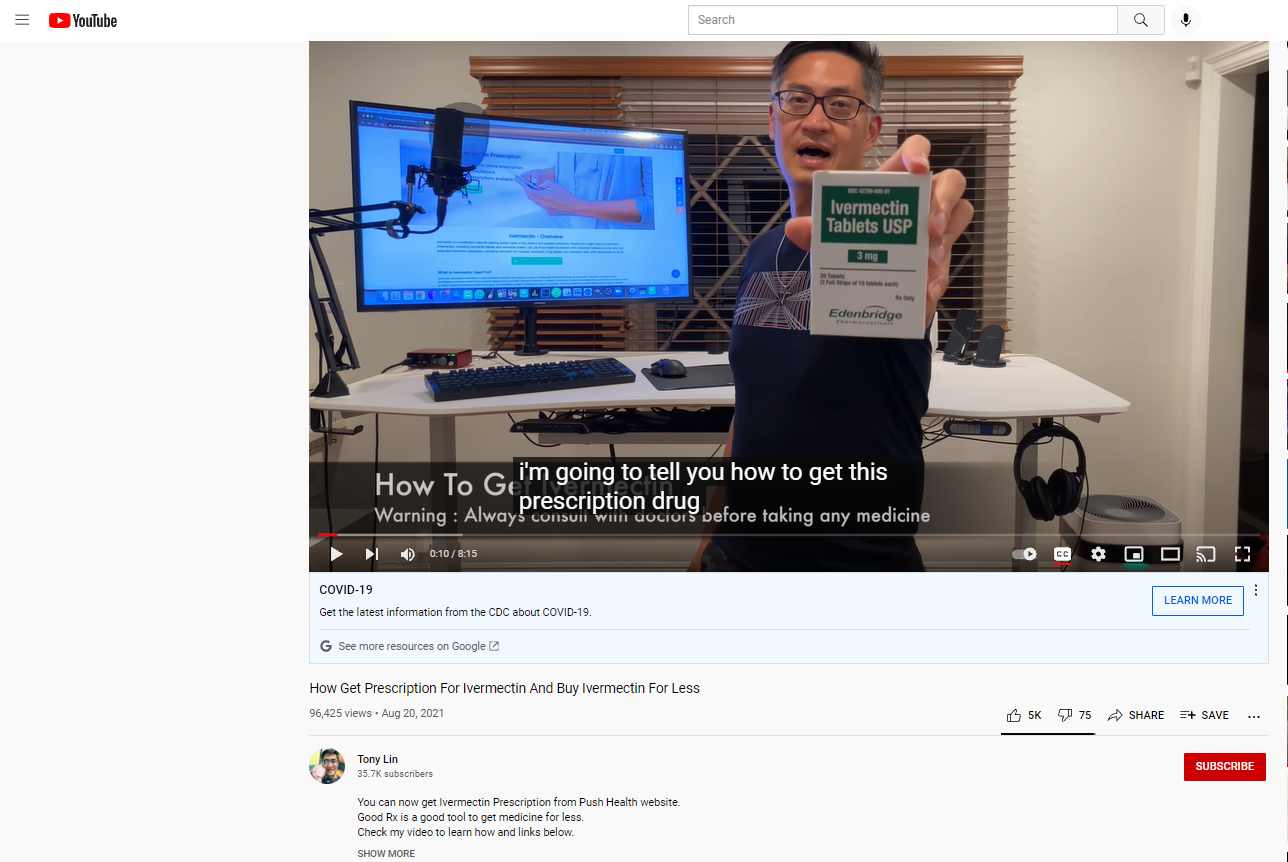Open the miniplayer
Viewport: 1288px width, 862px height.
1134,554
